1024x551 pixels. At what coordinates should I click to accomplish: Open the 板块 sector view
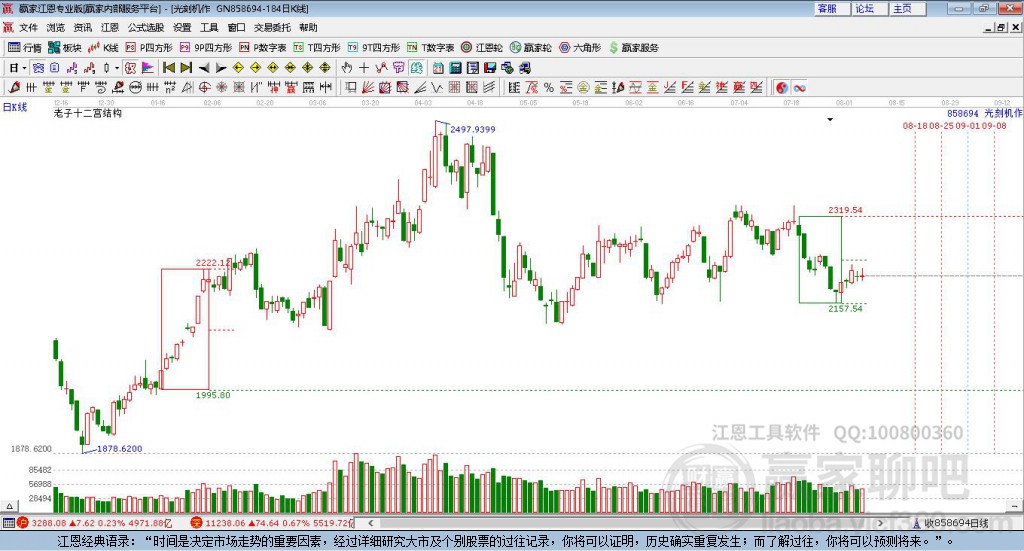click(64, 48)
